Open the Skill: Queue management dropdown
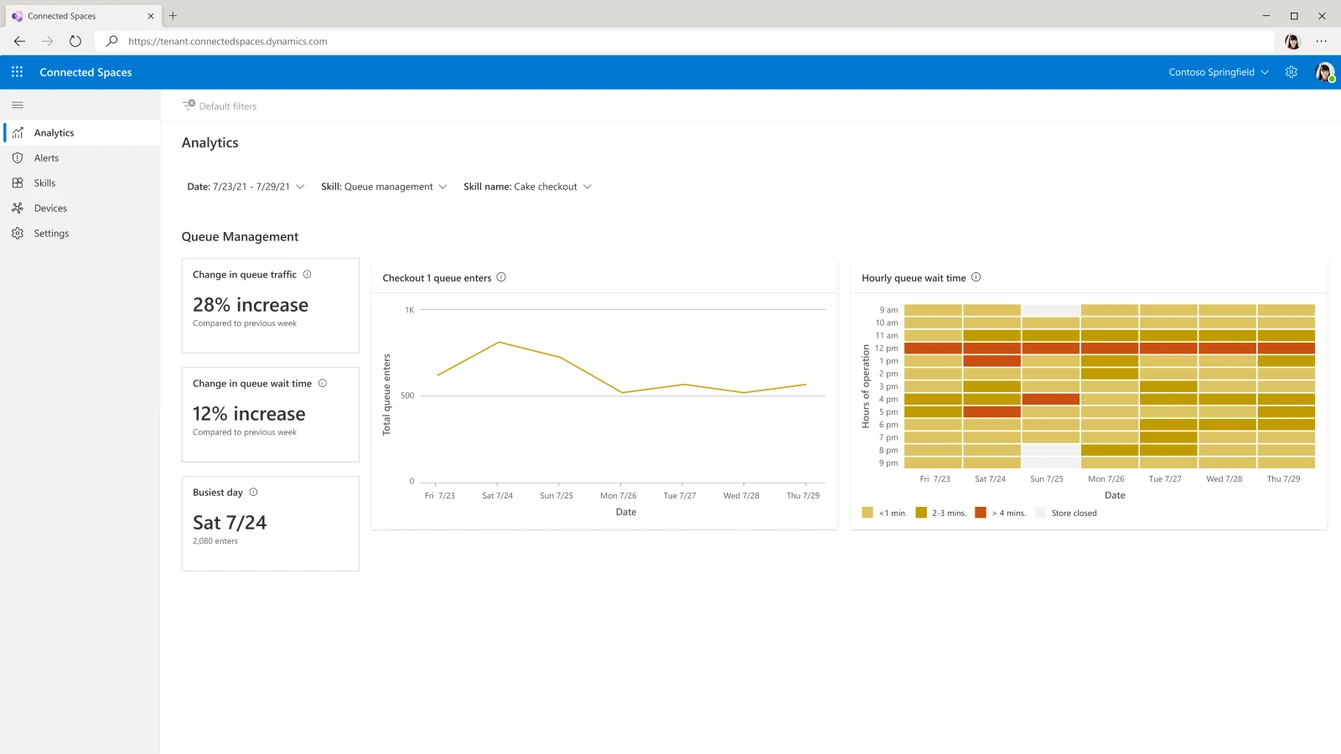 tap(384, 187)
